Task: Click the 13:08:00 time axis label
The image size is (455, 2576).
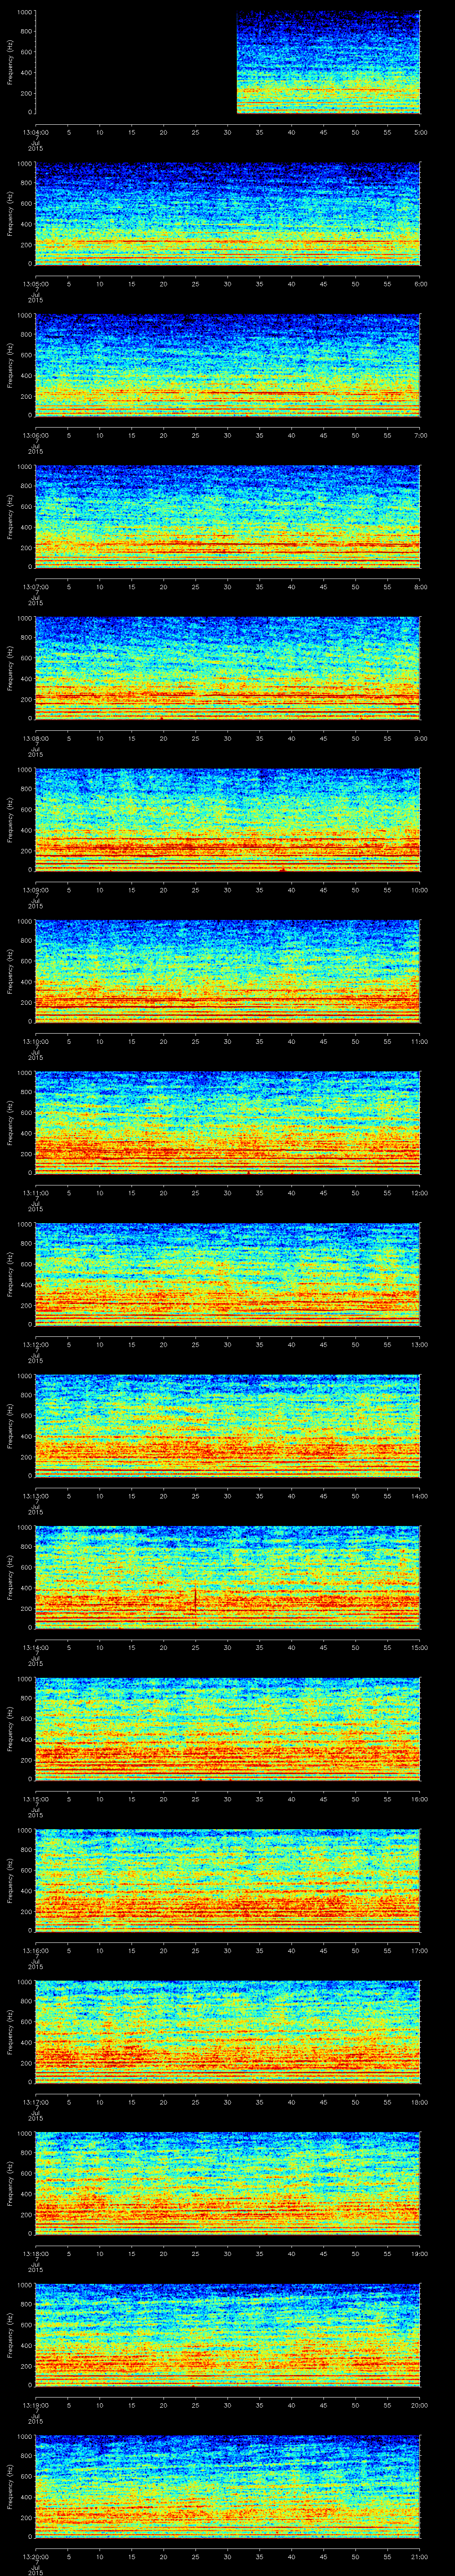Action: pyautogui.click(x=36, y=738)
